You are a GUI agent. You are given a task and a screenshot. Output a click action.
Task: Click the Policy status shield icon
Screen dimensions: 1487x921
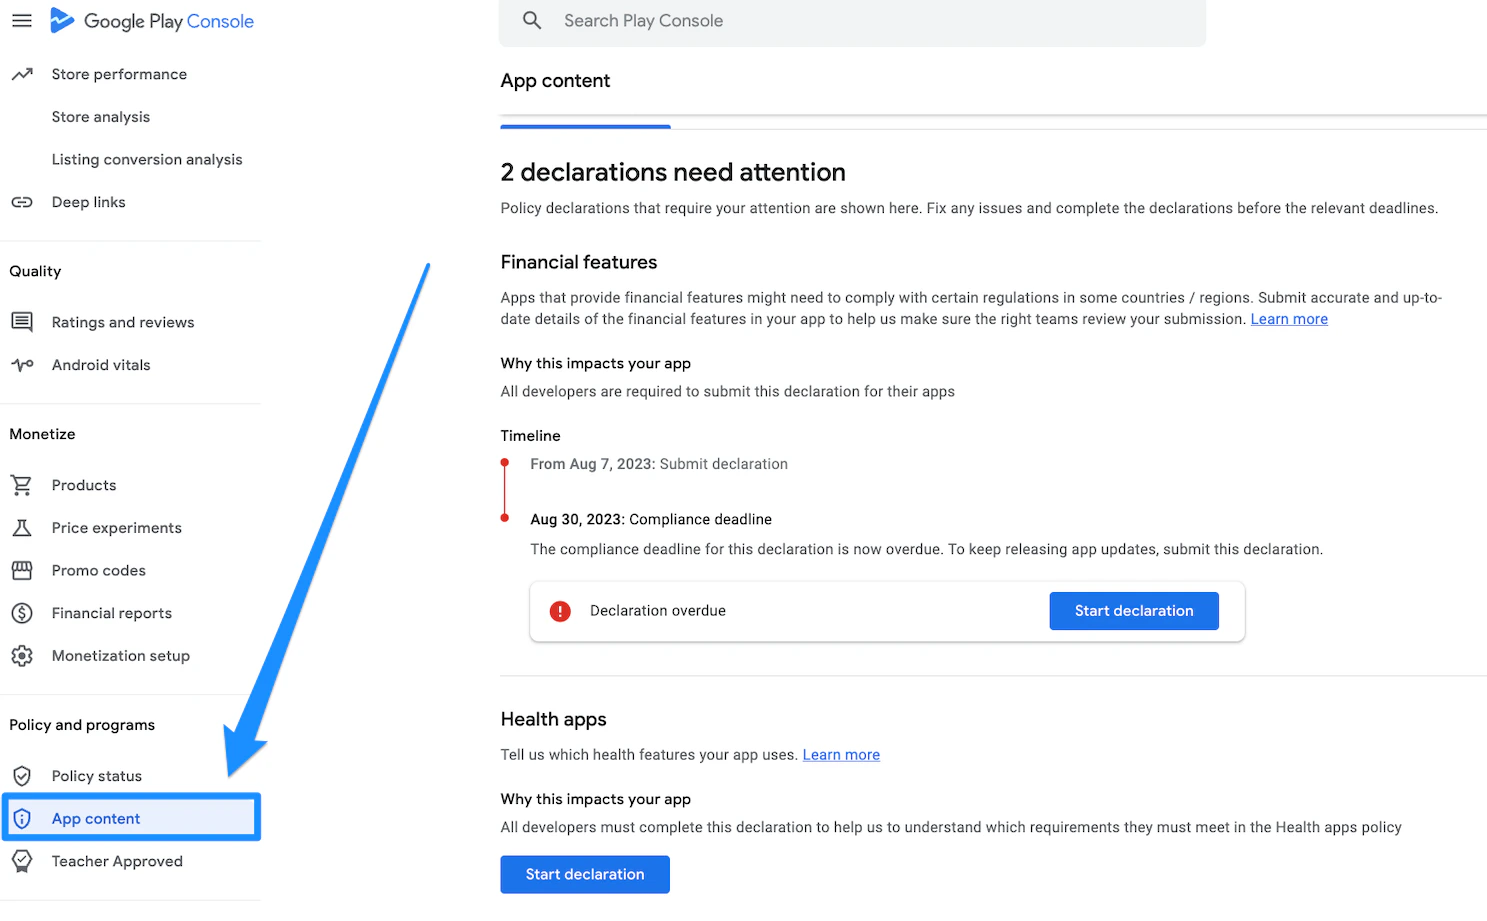(x=22, y=776)
